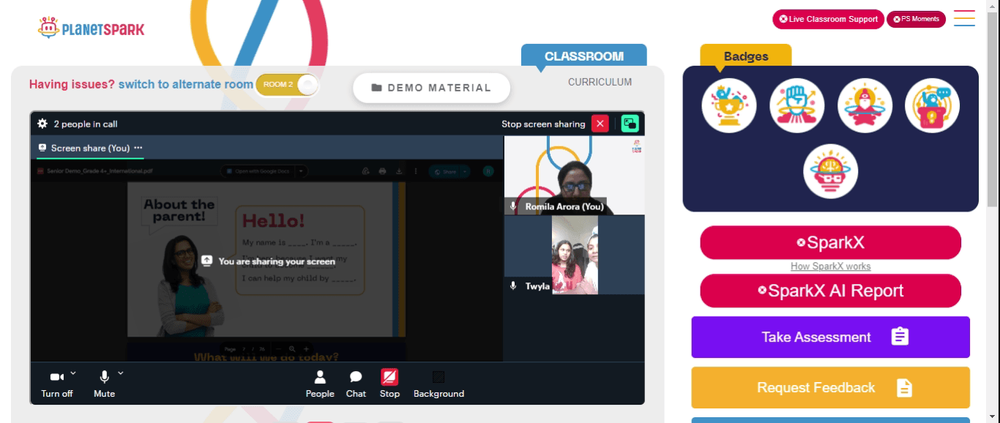This screenshot has width=1000, height=423.
Task: Click the raised fist badge
Action: click(797, 106)
